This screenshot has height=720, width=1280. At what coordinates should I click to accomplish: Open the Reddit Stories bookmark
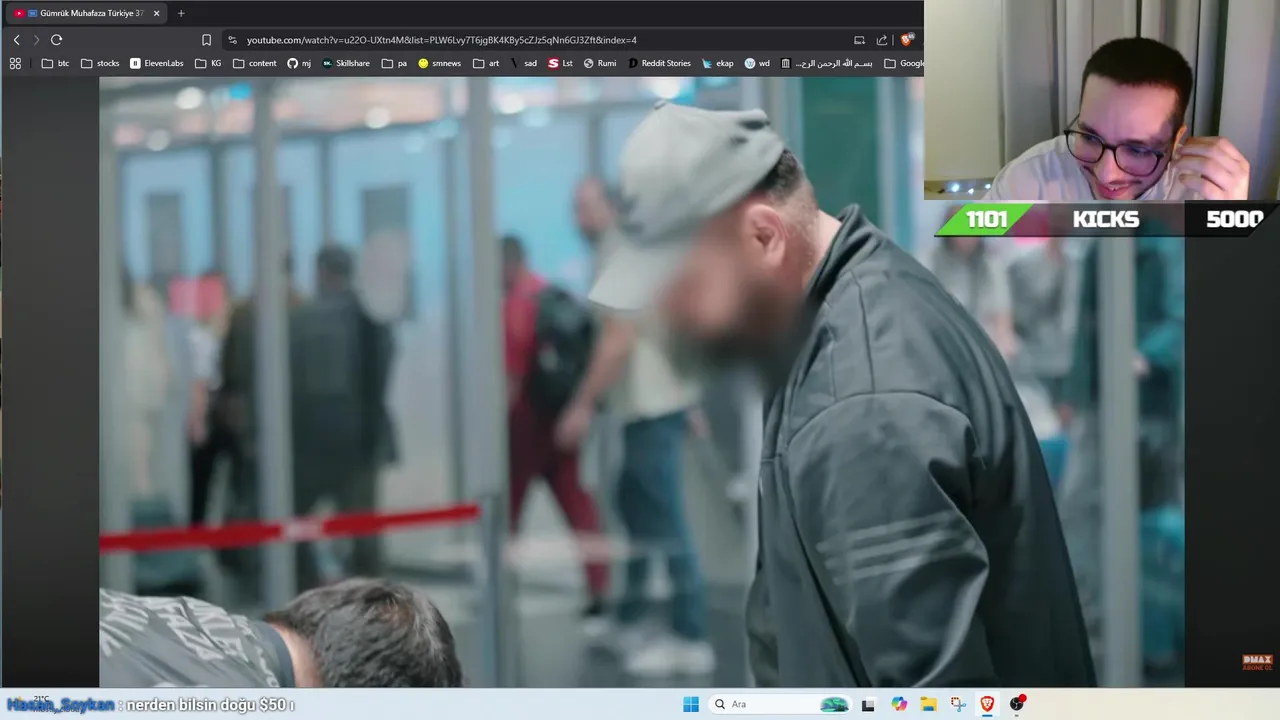point(658,63)
